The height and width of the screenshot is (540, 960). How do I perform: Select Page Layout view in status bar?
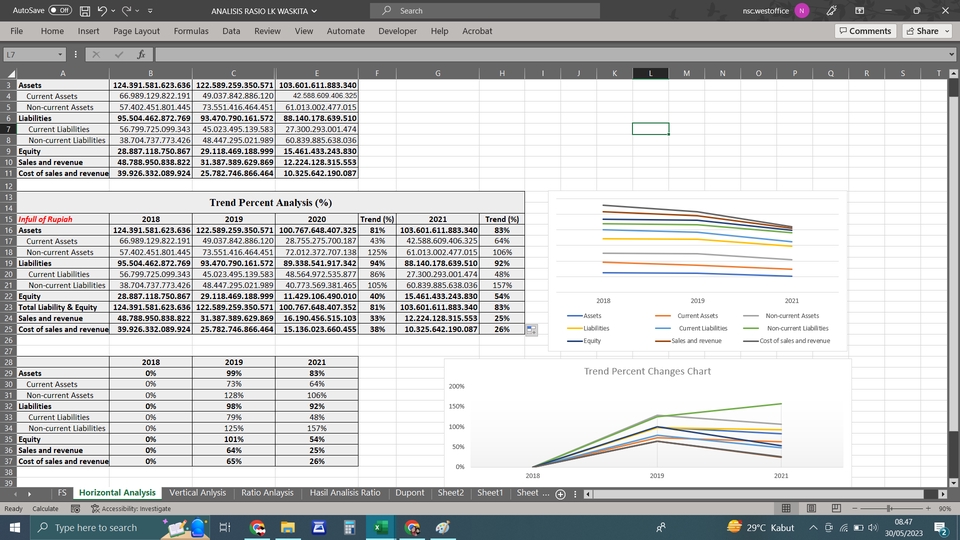[811, 508]
